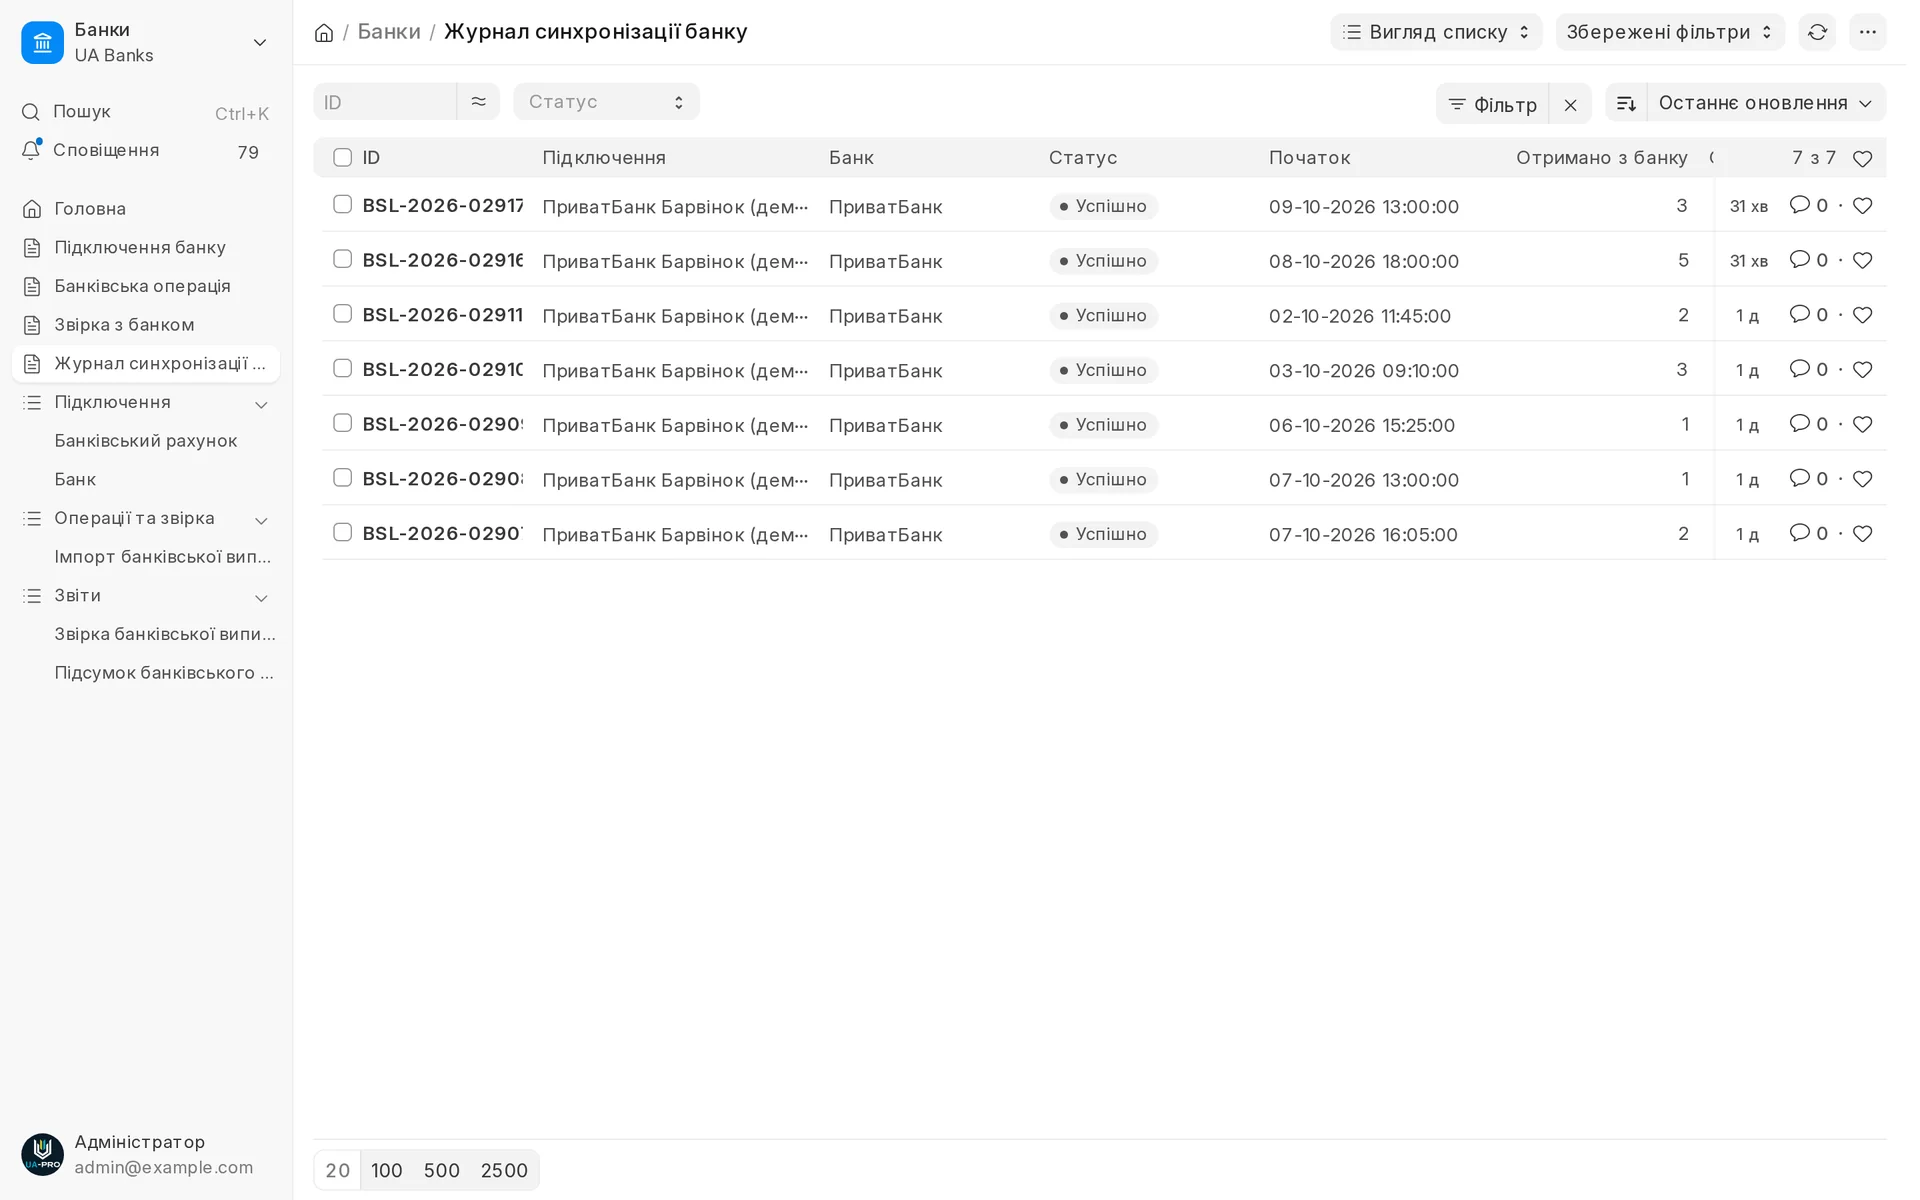This screenshot has width=1920, height=1200.
Task: Open Вигляд списку view switcher
Action: tap(1436, 32)
